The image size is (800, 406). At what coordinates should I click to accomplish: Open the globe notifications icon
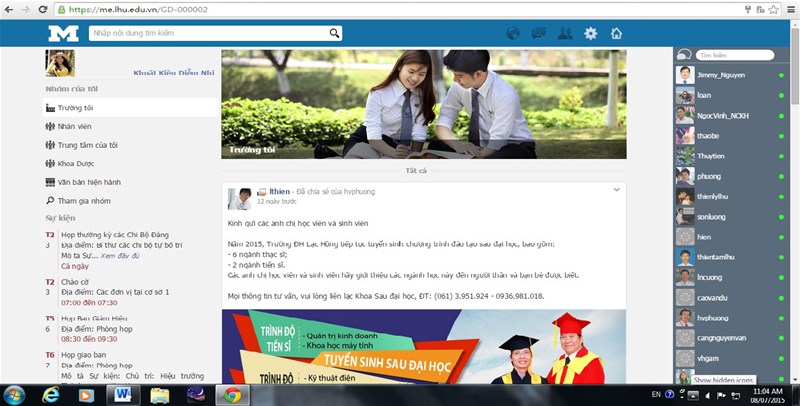point(513,34)
